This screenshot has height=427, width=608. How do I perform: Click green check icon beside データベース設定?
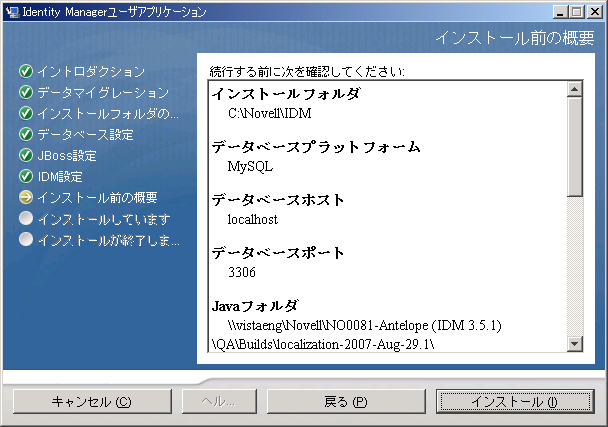(x=26, y=134)
